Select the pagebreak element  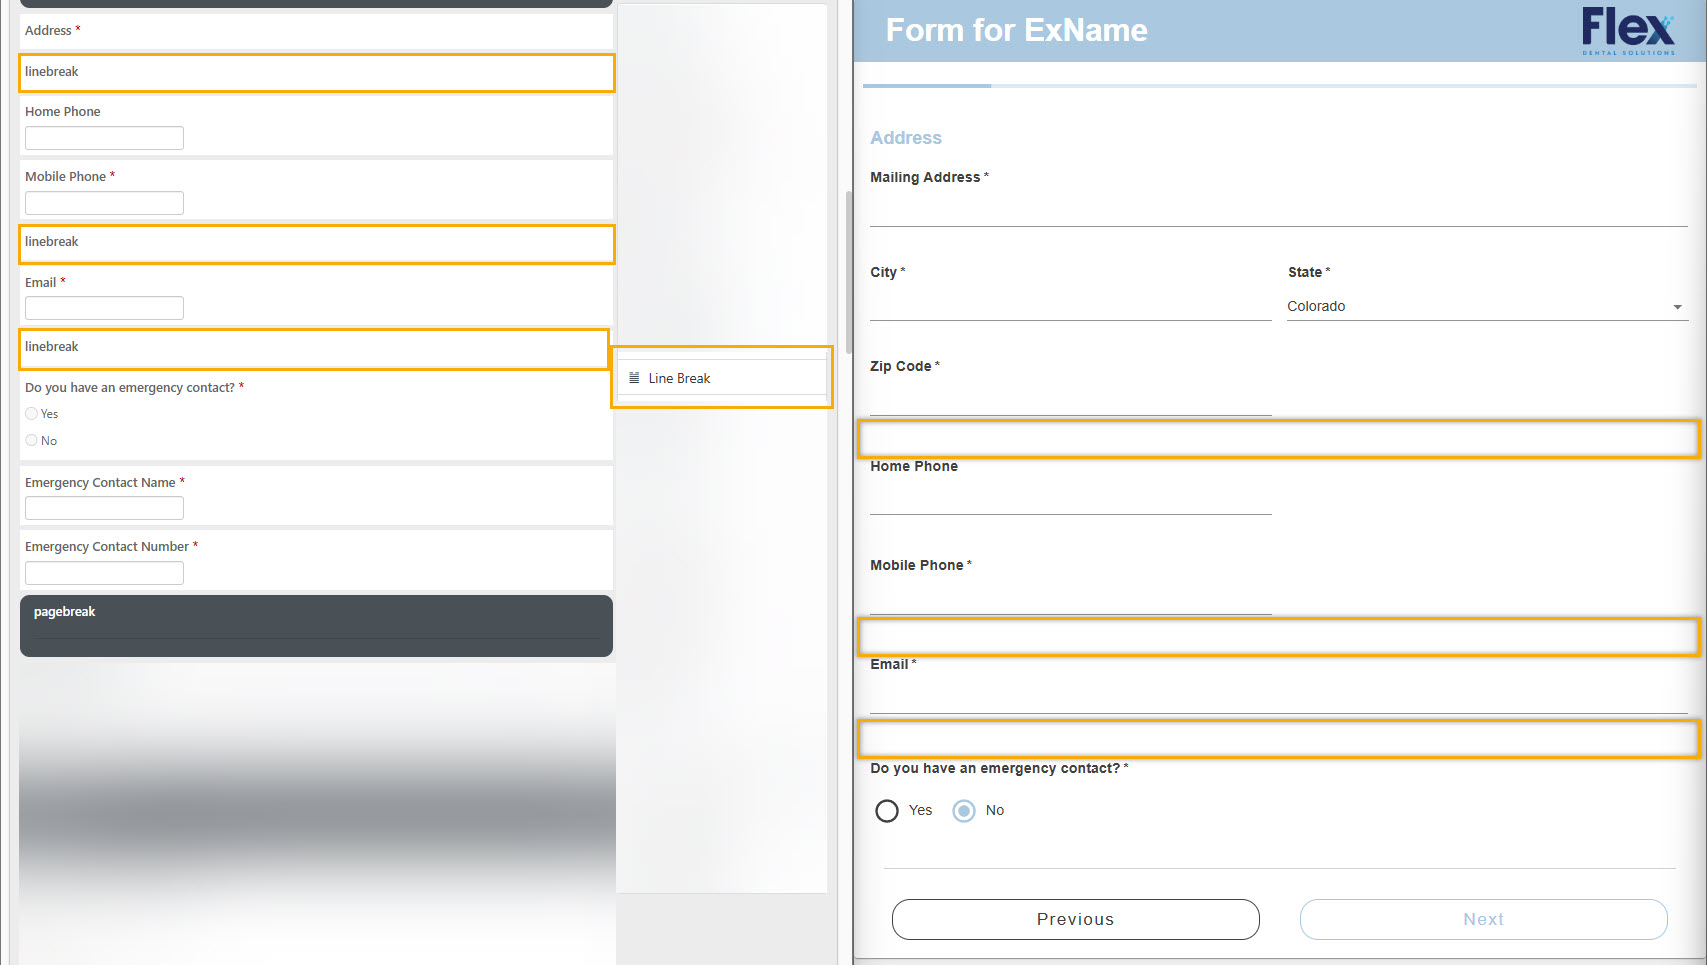(316, 626)
